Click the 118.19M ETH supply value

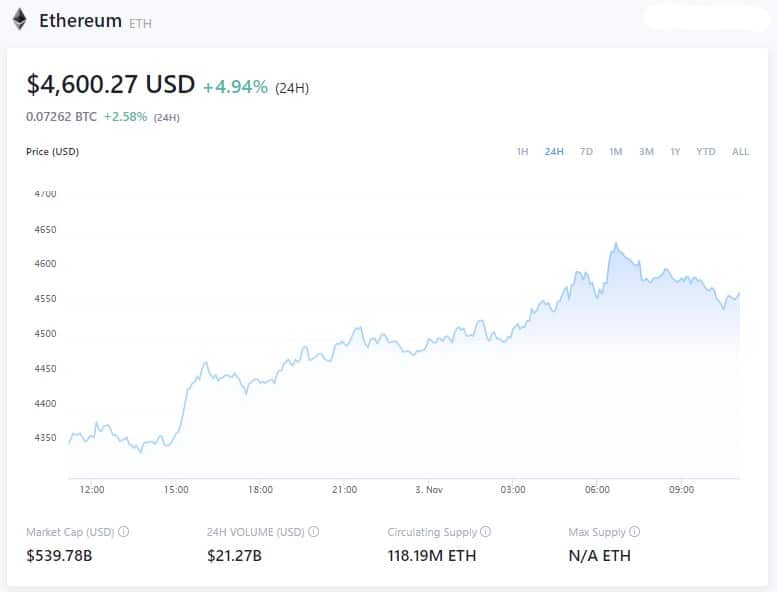coord(432,555)
